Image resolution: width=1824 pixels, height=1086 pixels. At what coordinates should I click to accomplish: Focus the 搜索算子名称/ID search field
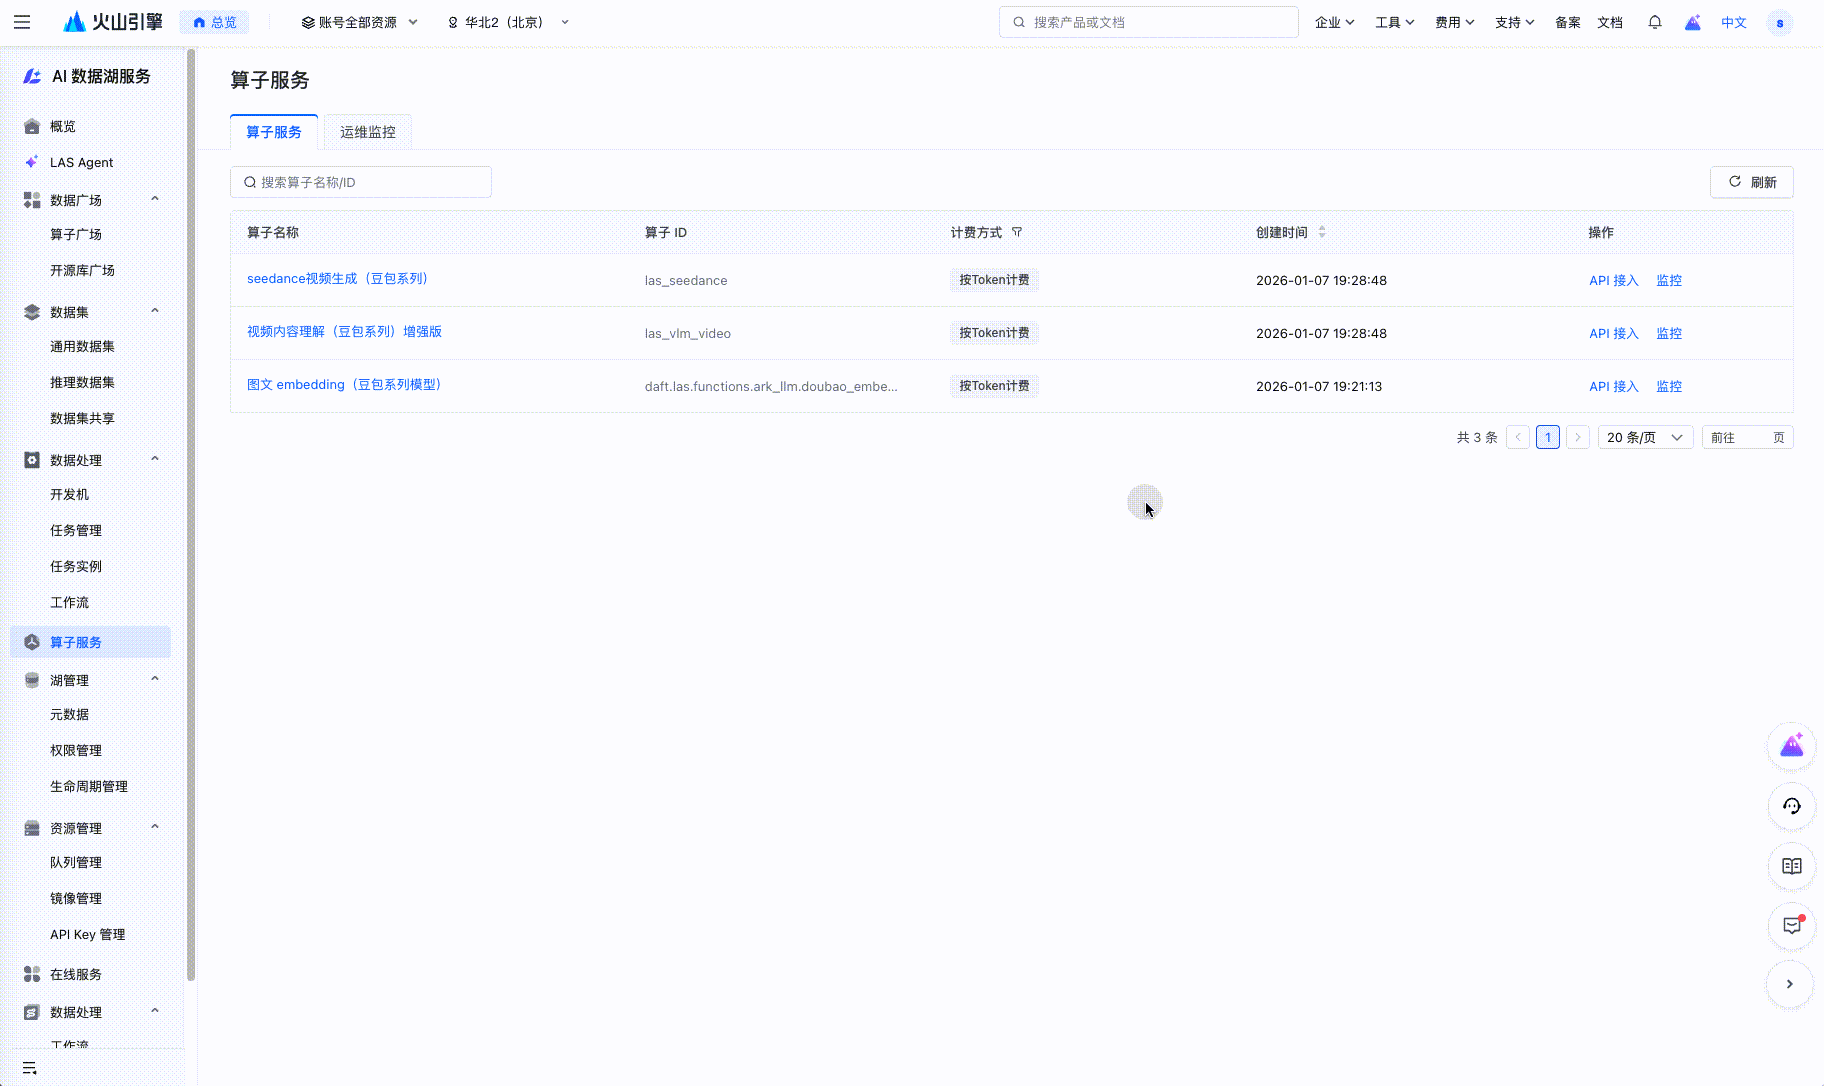361,182
